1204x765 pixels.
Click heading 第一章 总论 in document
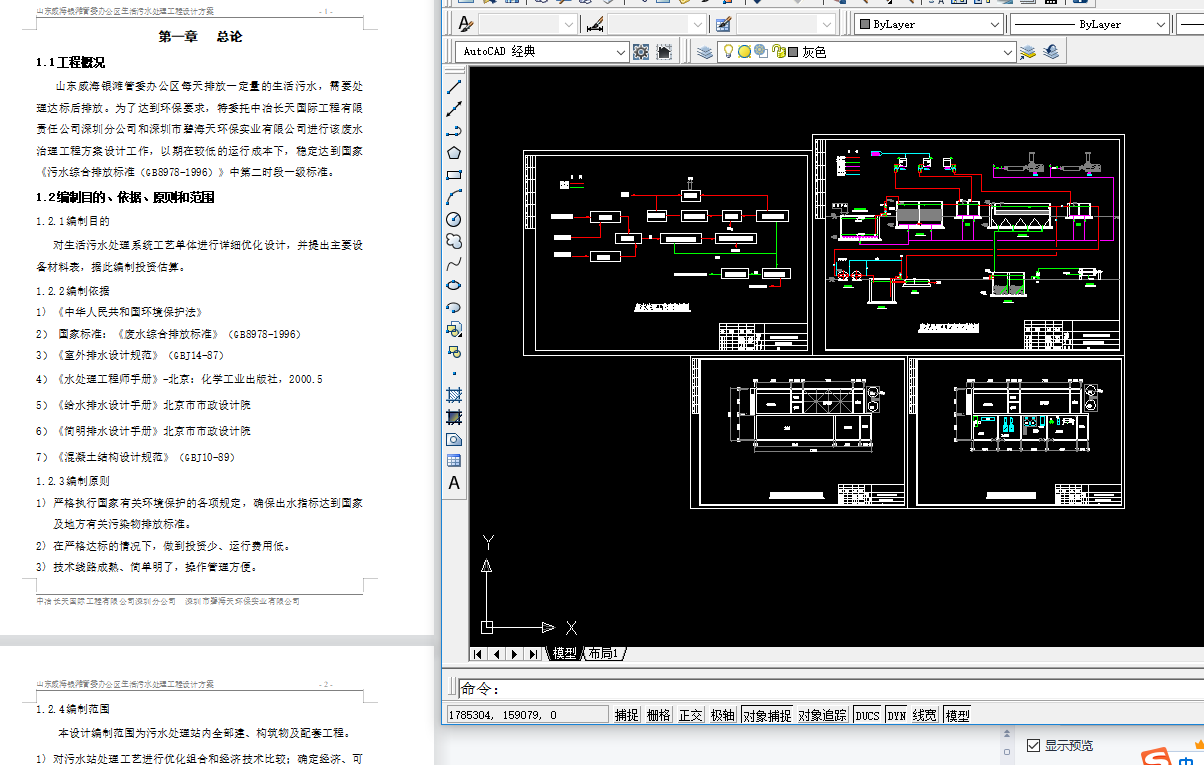click(x=200, y=37)
